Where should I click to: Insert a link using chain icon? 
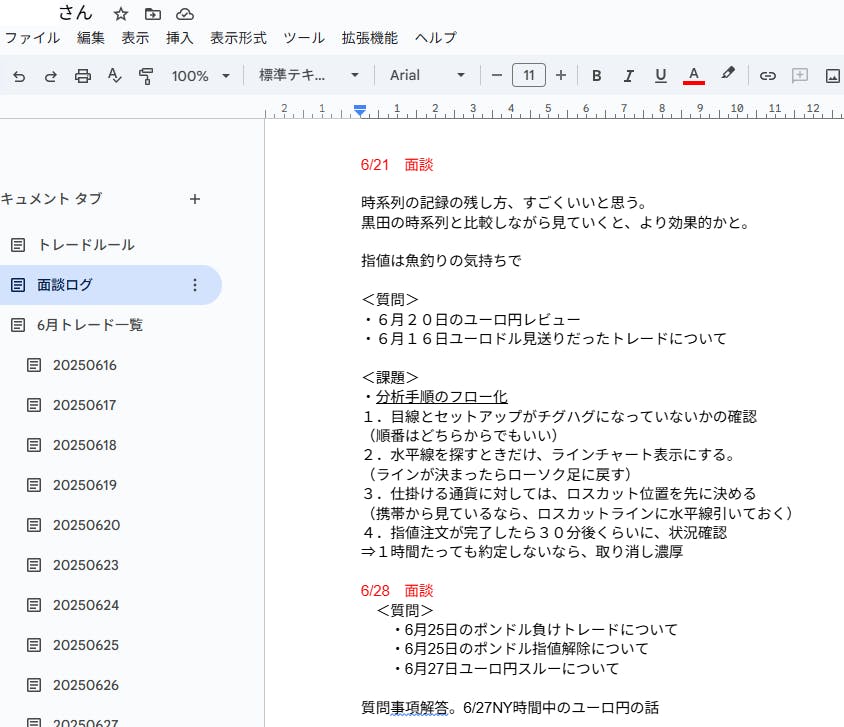(767, 75)
